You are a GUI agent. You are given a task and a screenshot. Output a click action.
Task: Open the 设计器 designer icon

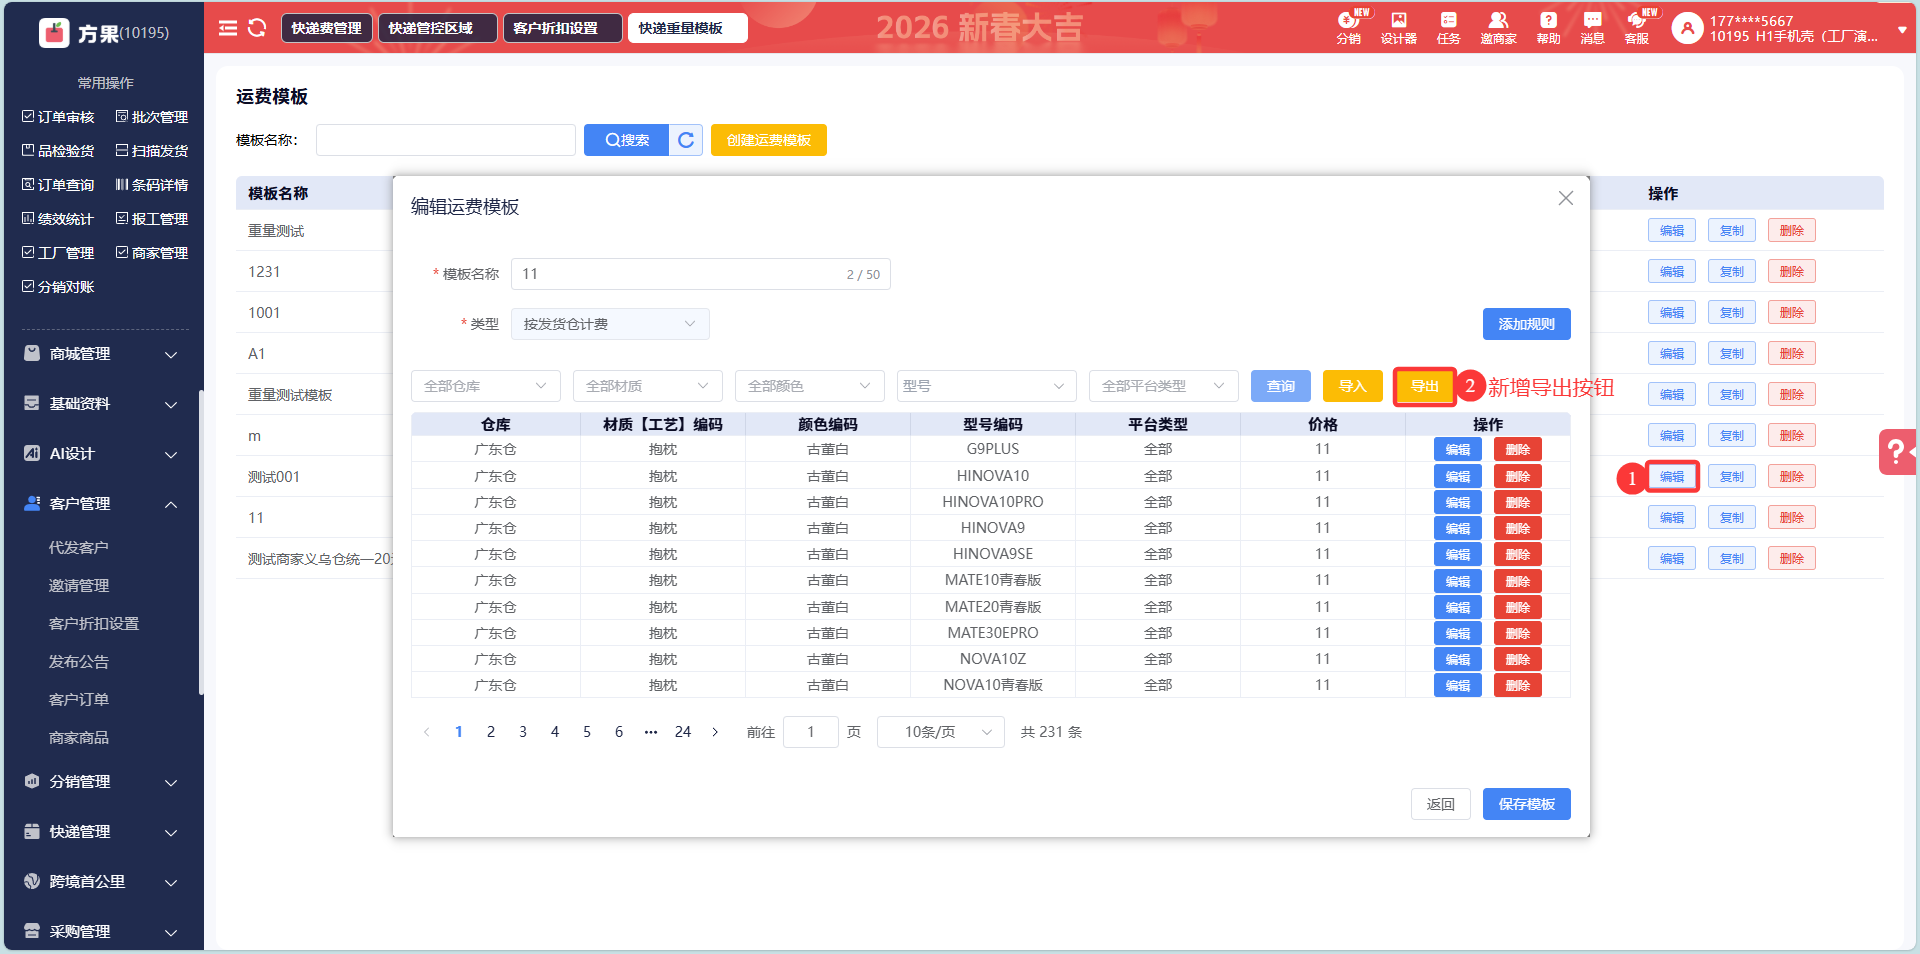[x=1398, y=28]
